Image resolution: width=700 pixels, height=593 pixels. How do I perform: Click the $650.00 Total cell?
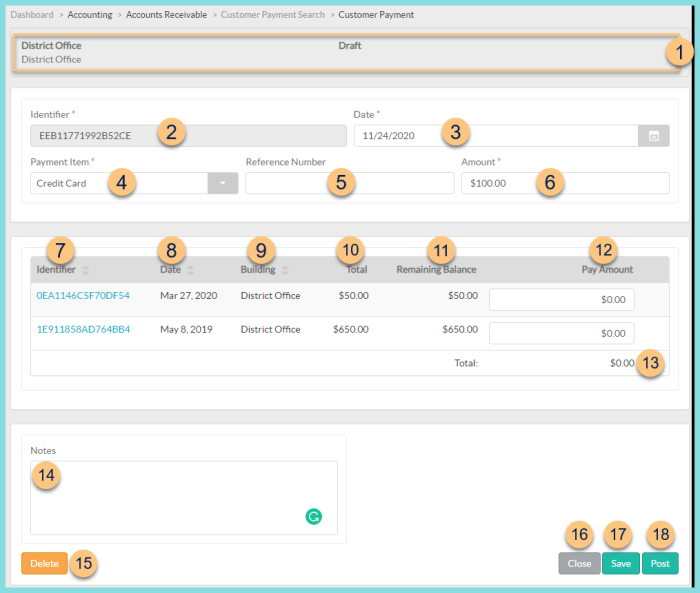(351, 330)
